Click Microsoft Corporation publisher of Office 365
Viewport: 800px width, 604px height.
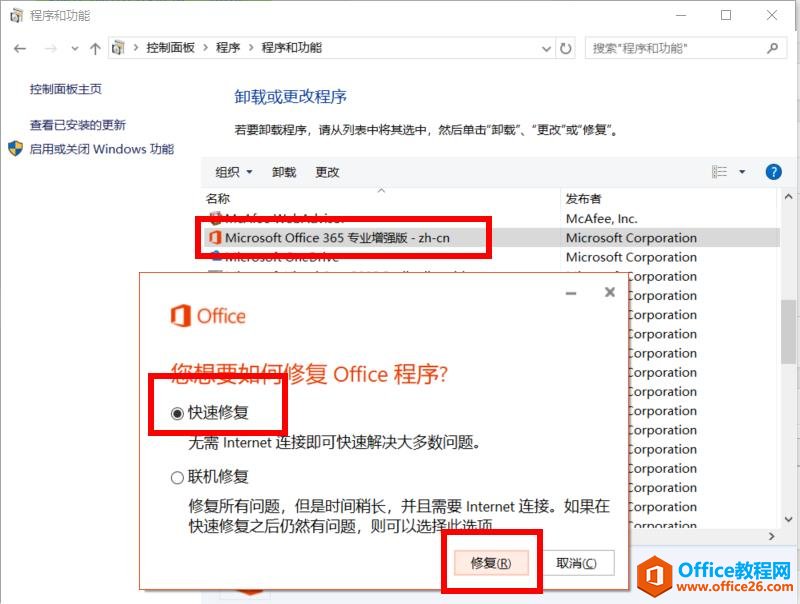tap(631, 238)
